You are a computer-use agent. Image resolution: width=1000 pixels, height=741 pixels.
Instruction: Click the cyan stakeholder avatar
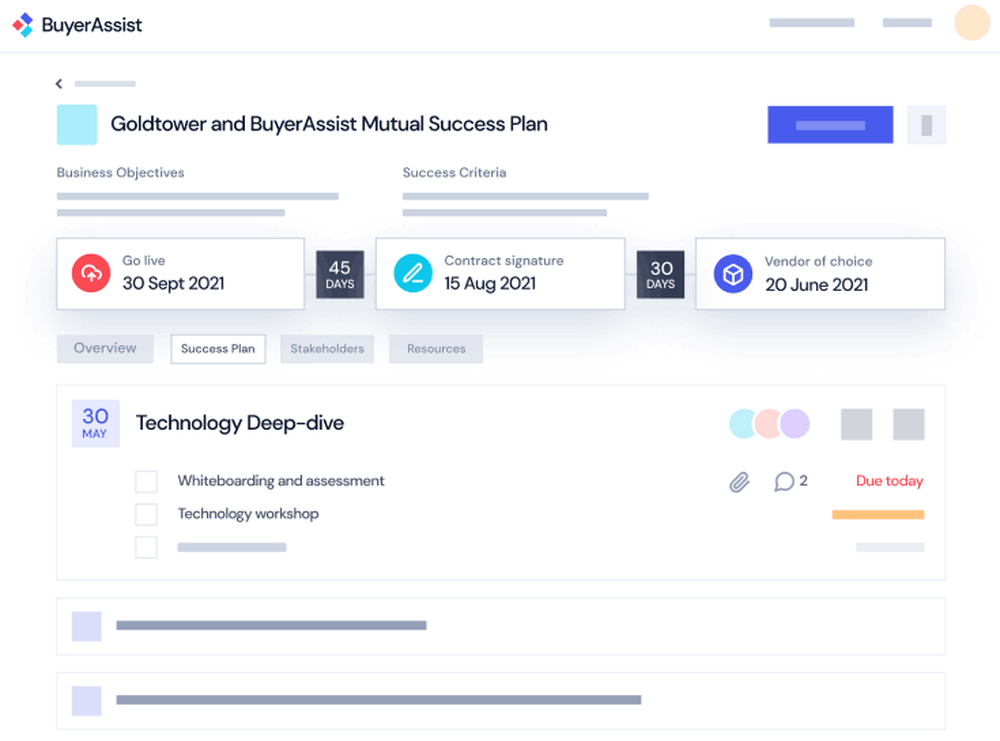pyautogui.click(x=743, y=424)
